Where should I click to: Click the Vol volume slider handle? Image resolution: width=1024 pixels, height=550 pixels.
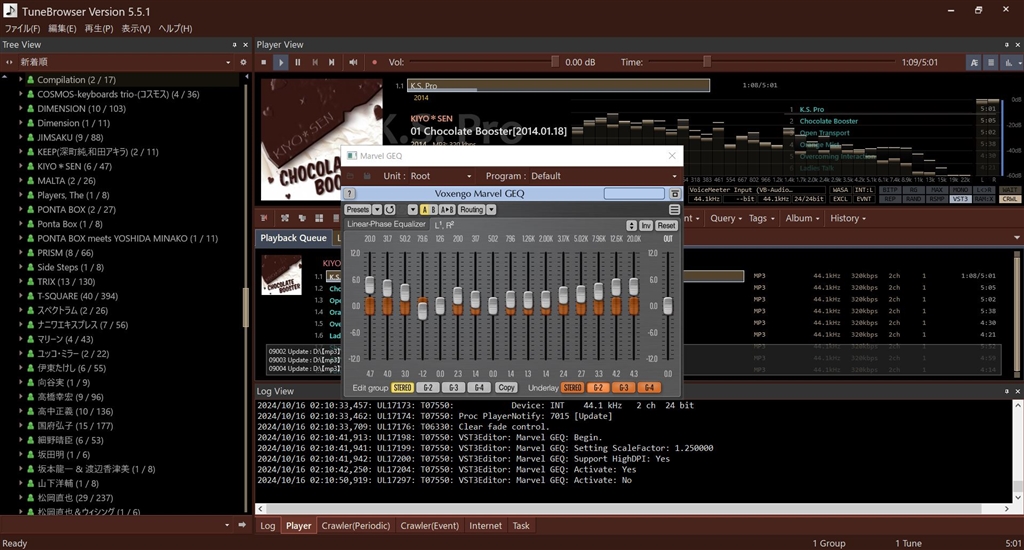click(x=555, y=62)
